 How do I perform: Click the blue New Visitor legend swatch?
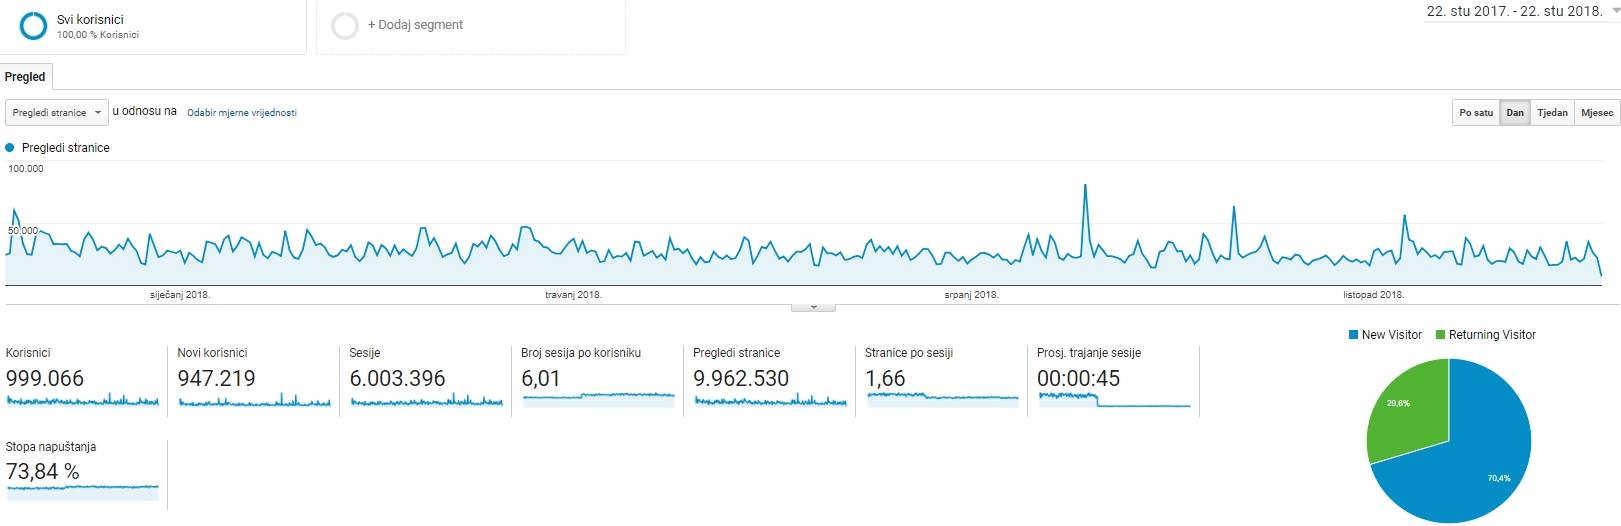tap(1354, 335)
